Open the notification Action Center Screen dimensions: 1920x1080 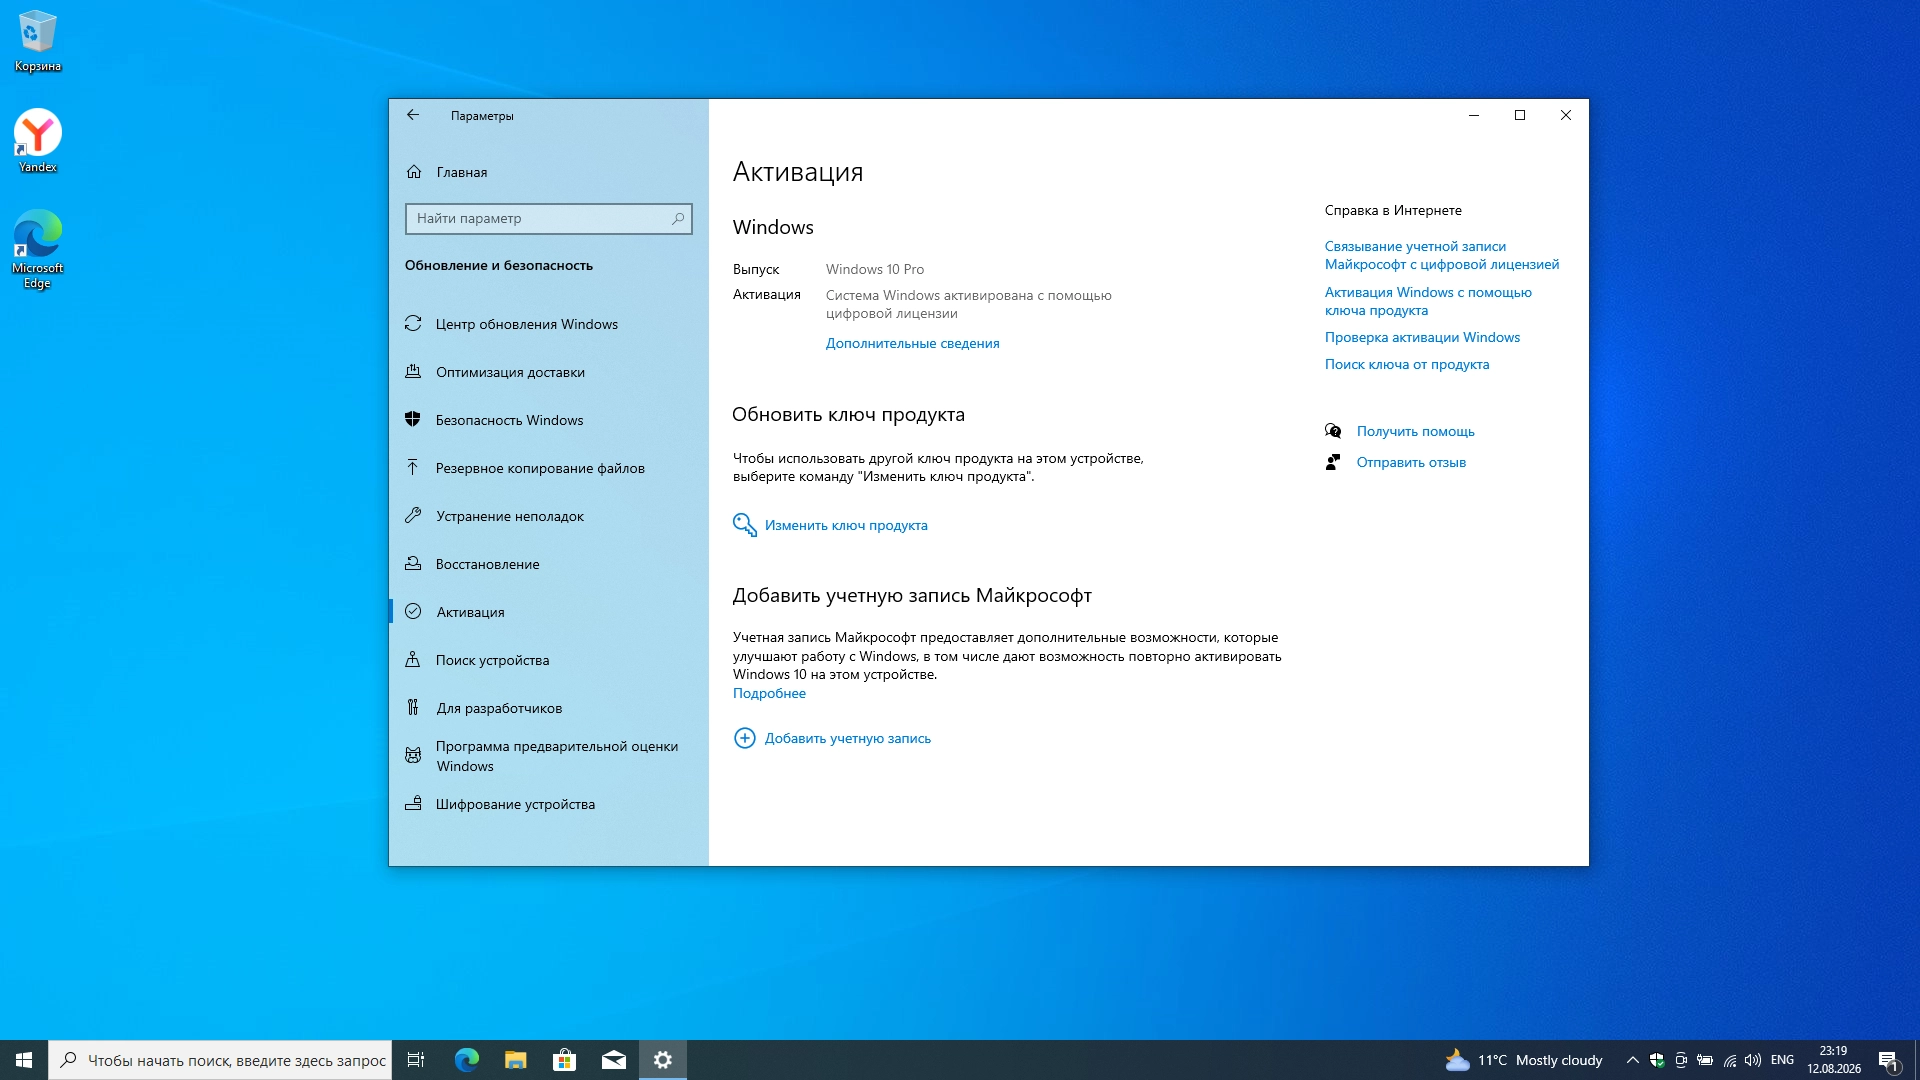(x=1889, y=1060)
